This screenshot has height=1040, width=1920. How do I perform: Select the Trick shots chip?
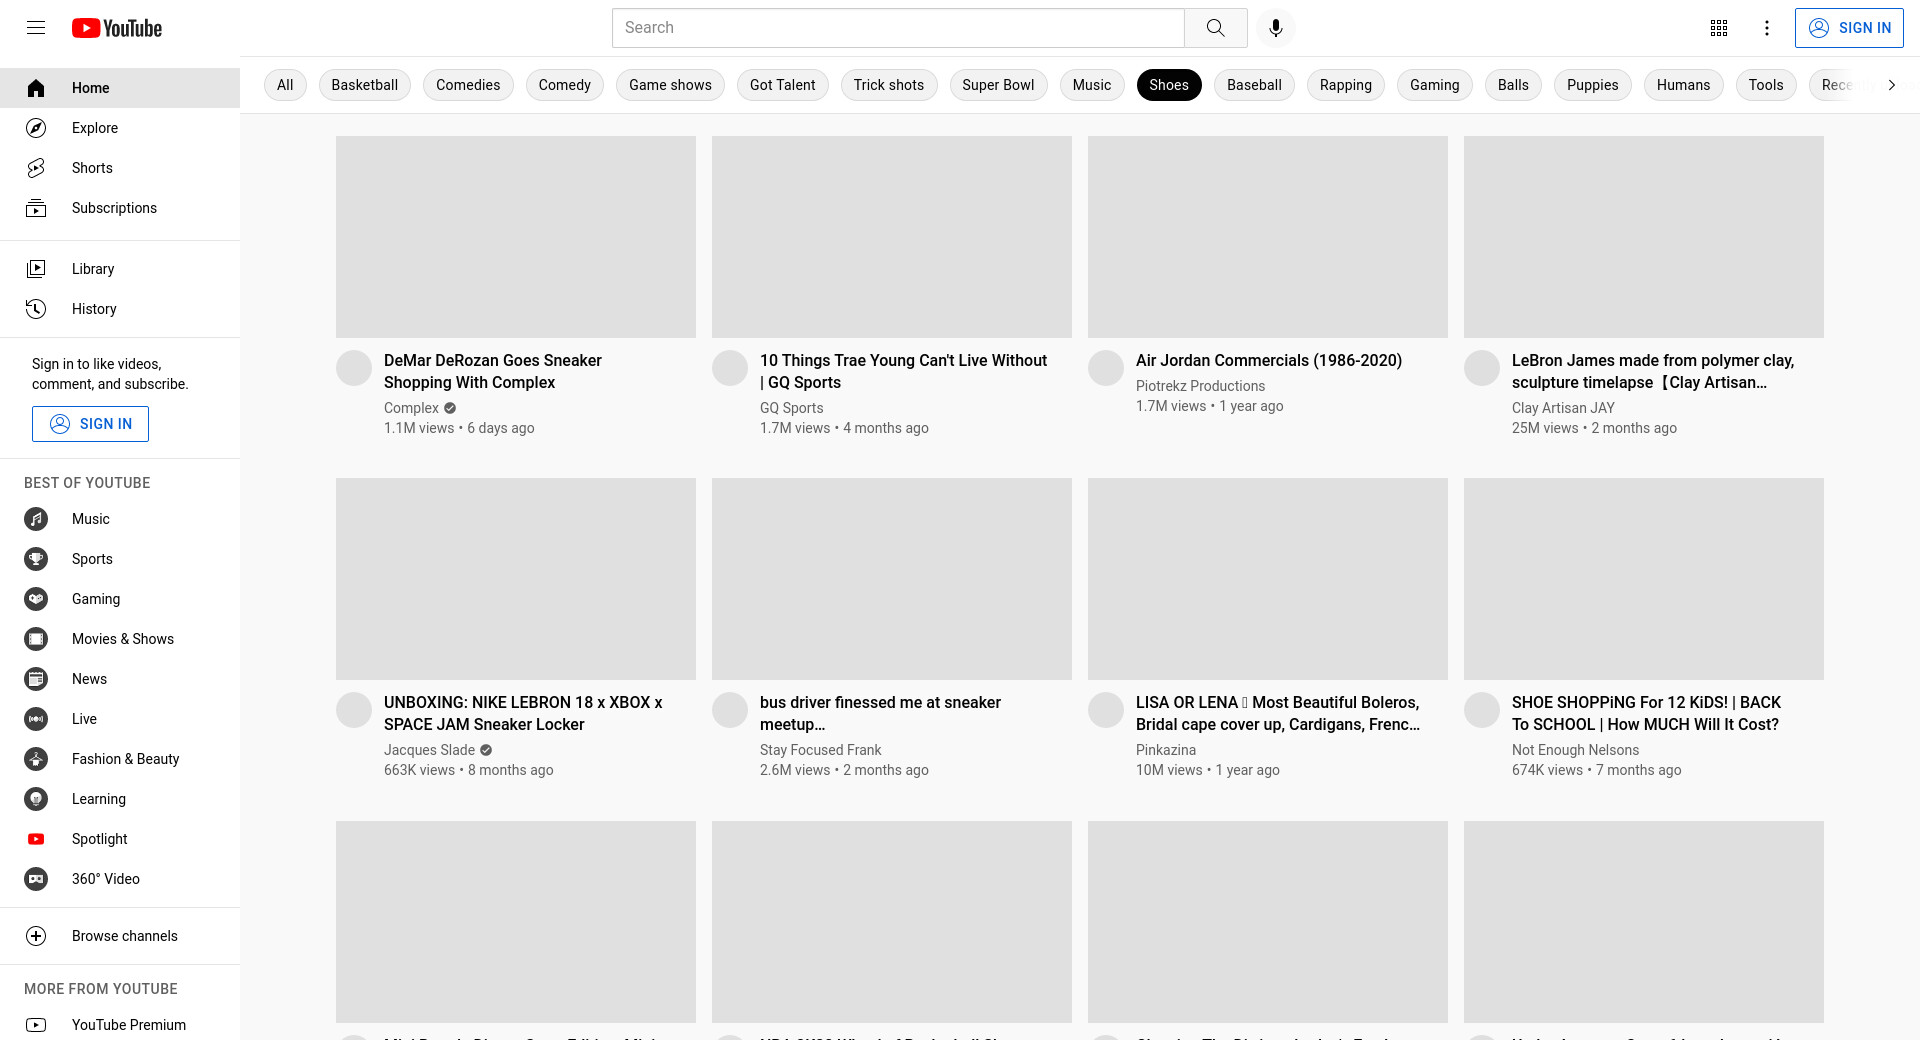click(889, 85)
